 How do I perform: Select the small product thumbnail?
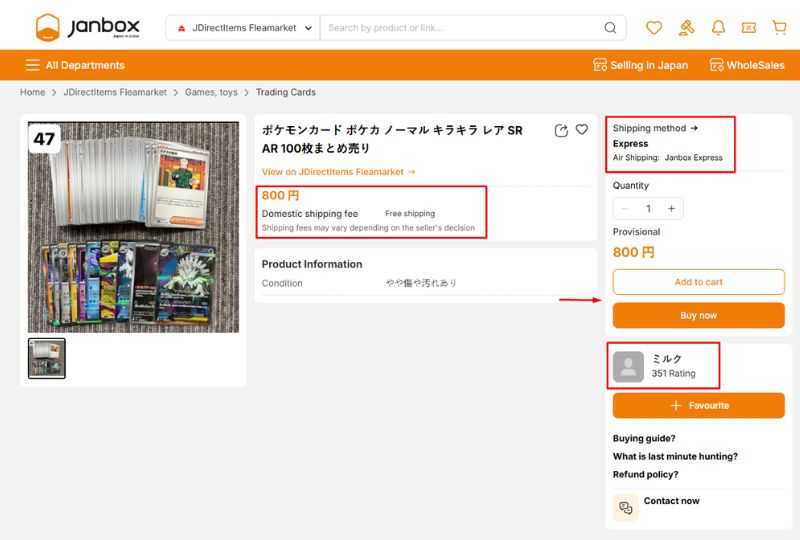tap(46, 358)
